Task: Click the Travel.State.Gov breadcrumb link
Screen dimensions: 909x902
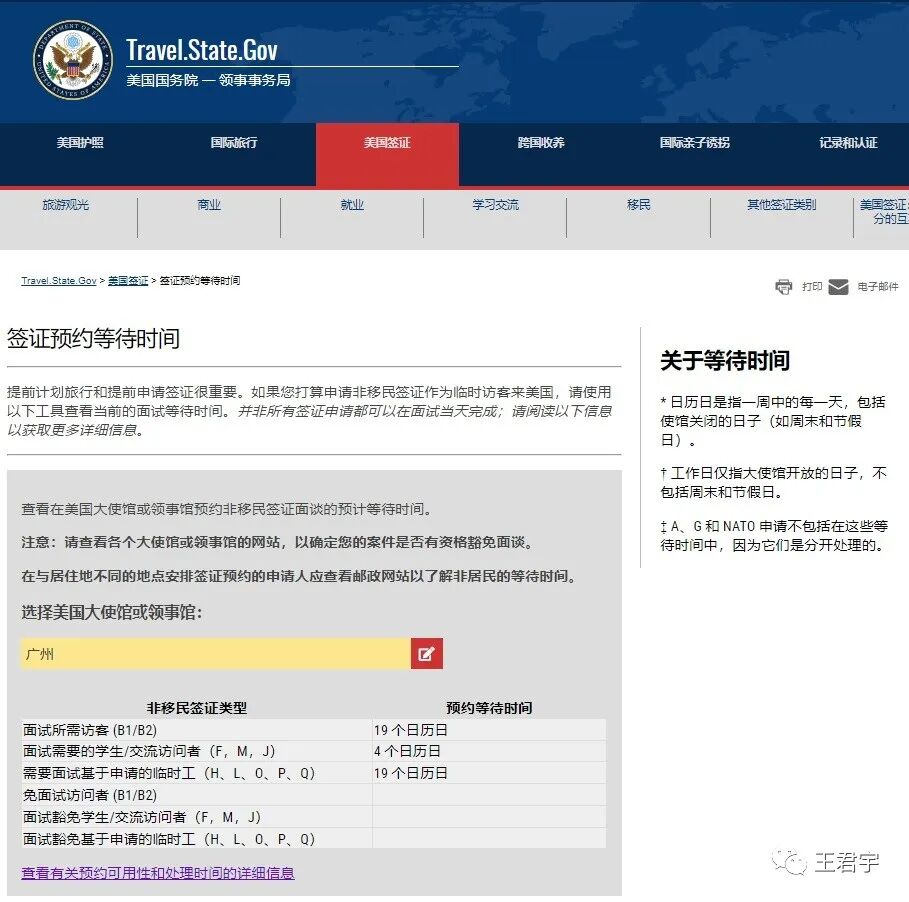Action: [x=58, y=280]
